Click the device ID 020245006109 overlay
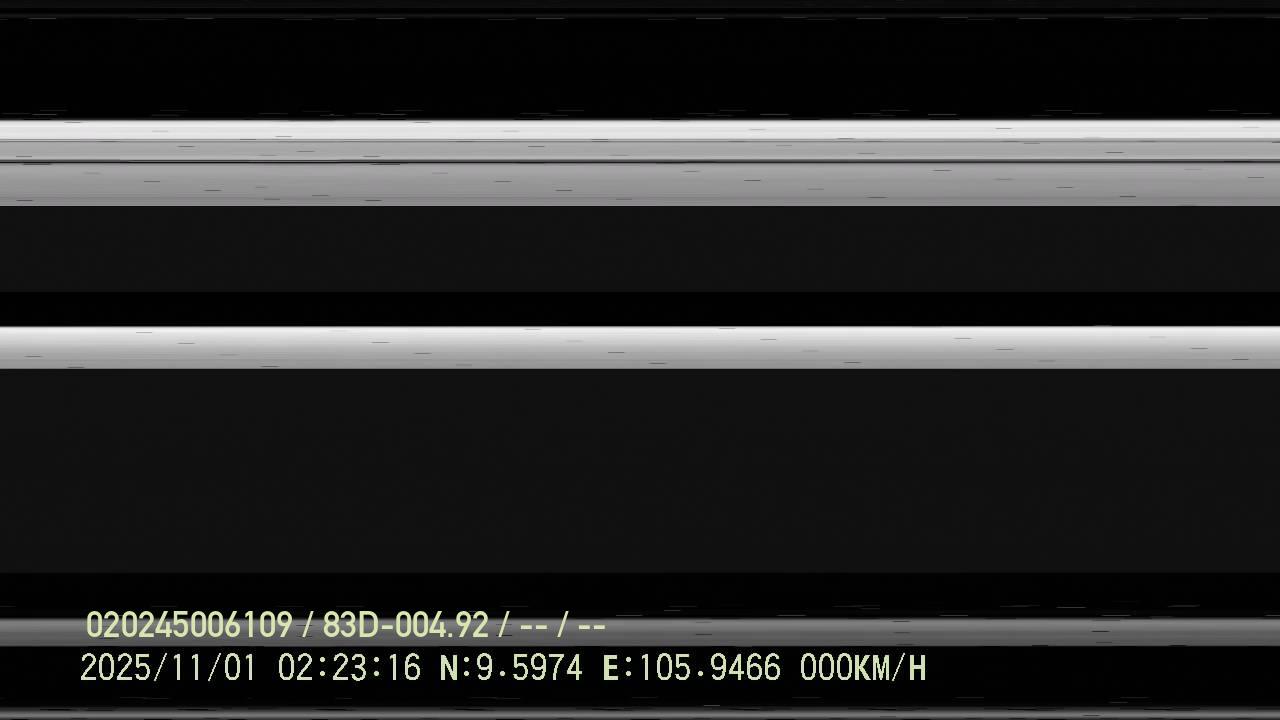The width and height of the screenshot is (1280, 720). (x=189, y=626)
